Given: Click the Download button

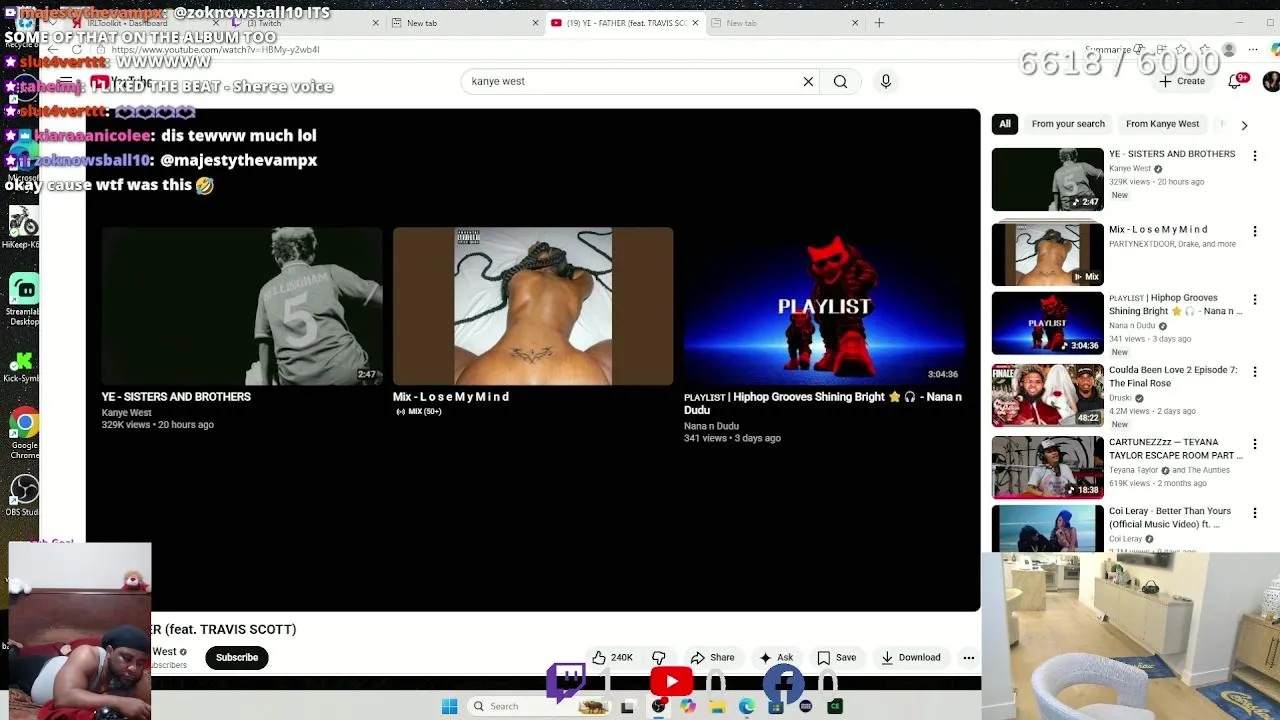Looking at the screenshot, I should [x=910, y=658].
